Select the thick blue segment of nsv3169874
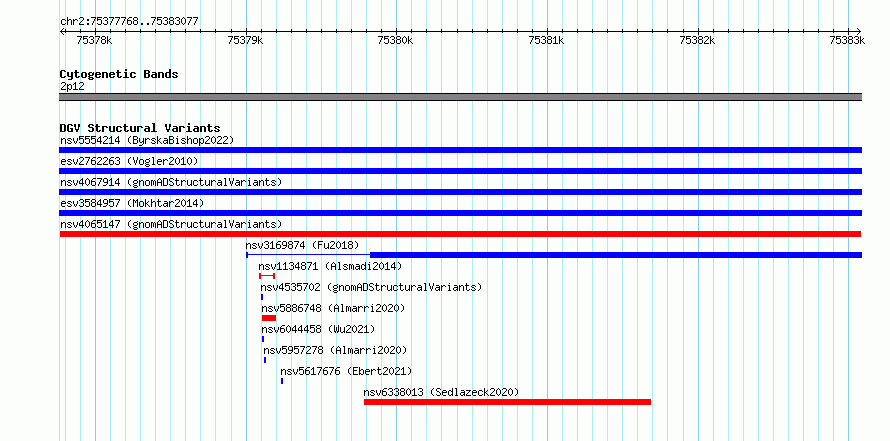This screenshot has width=890, height=441. tap(616, 255)
